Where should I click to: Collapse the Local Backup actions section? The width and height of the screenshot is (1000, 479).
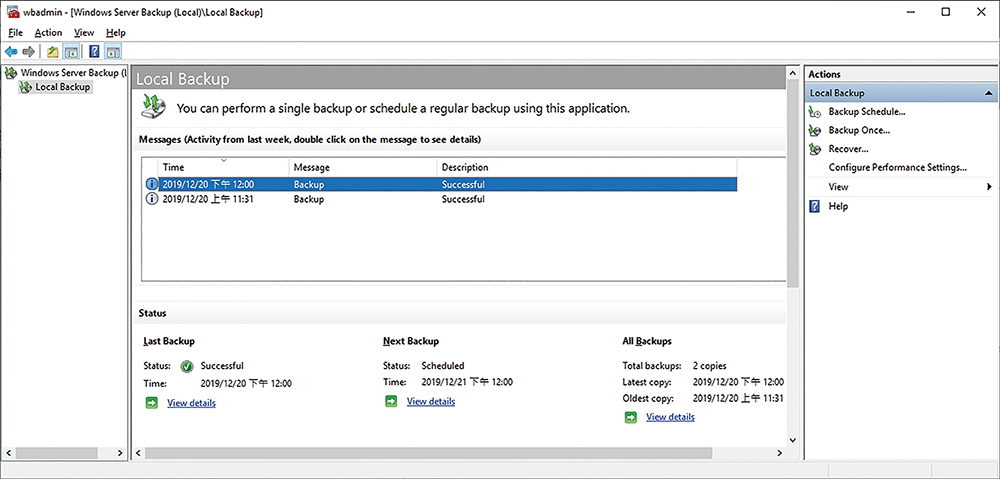(988, 93)
